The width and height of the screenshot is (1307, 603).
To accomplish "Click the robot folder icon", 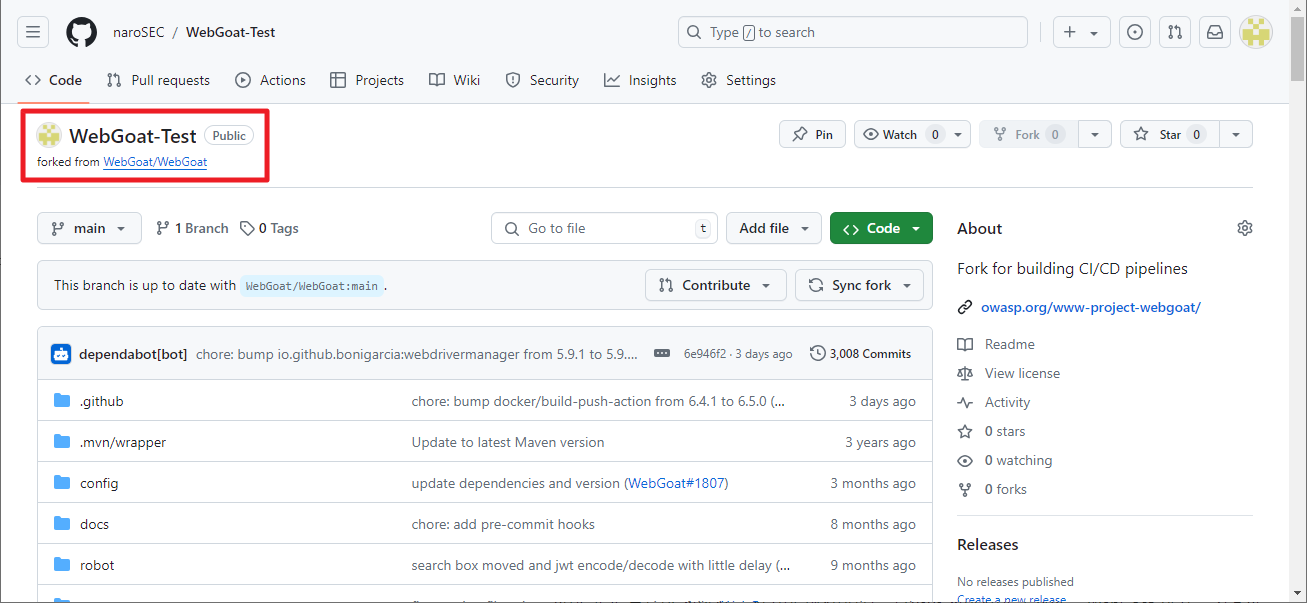I will [62, 565].
